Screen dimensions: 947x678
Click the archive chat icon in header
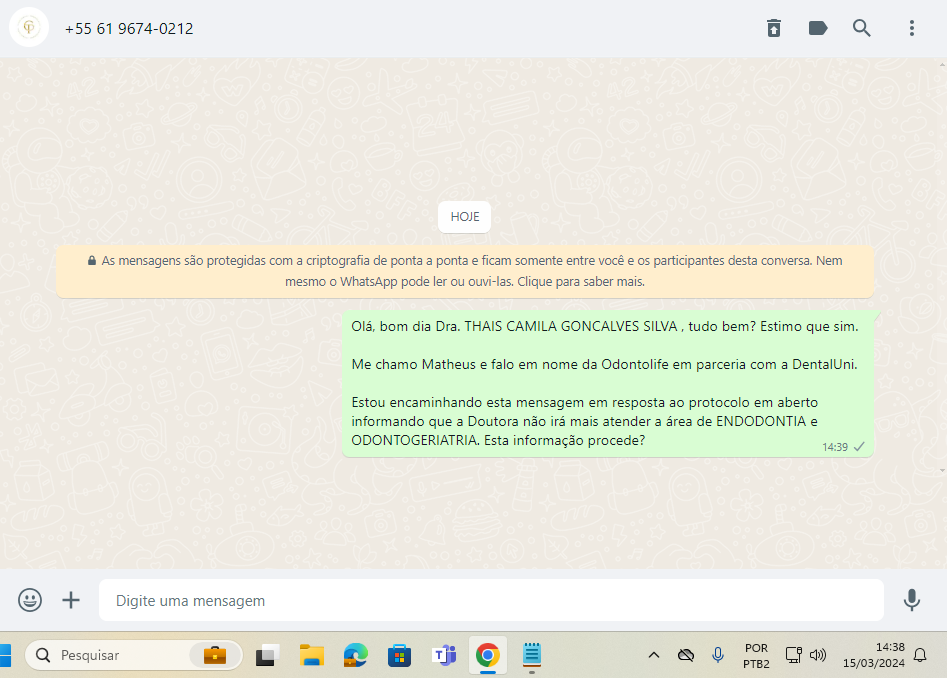(774, 28)
